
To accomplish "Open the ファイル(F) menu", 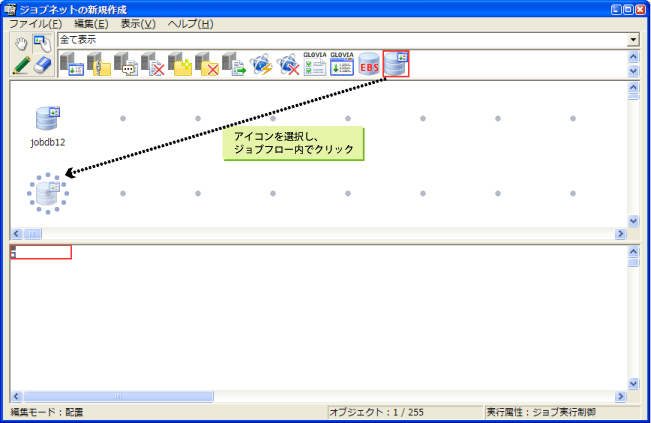I will [x=36, y=24].
